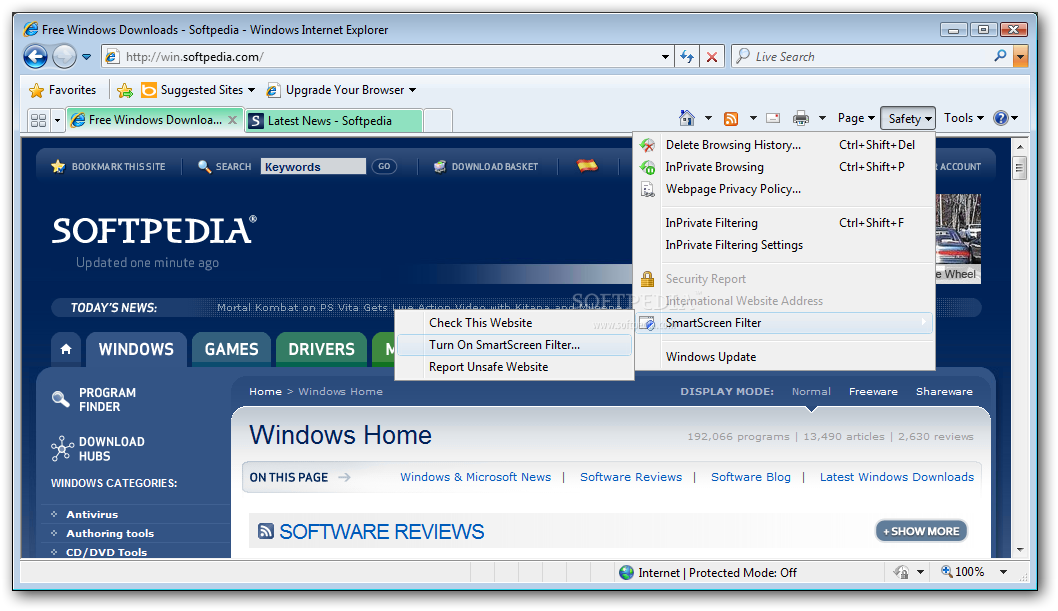The width and height of the screenshot is (1058, 611).
Task: Expand the address bar history dropdown arrow
Action: point(666,57)
